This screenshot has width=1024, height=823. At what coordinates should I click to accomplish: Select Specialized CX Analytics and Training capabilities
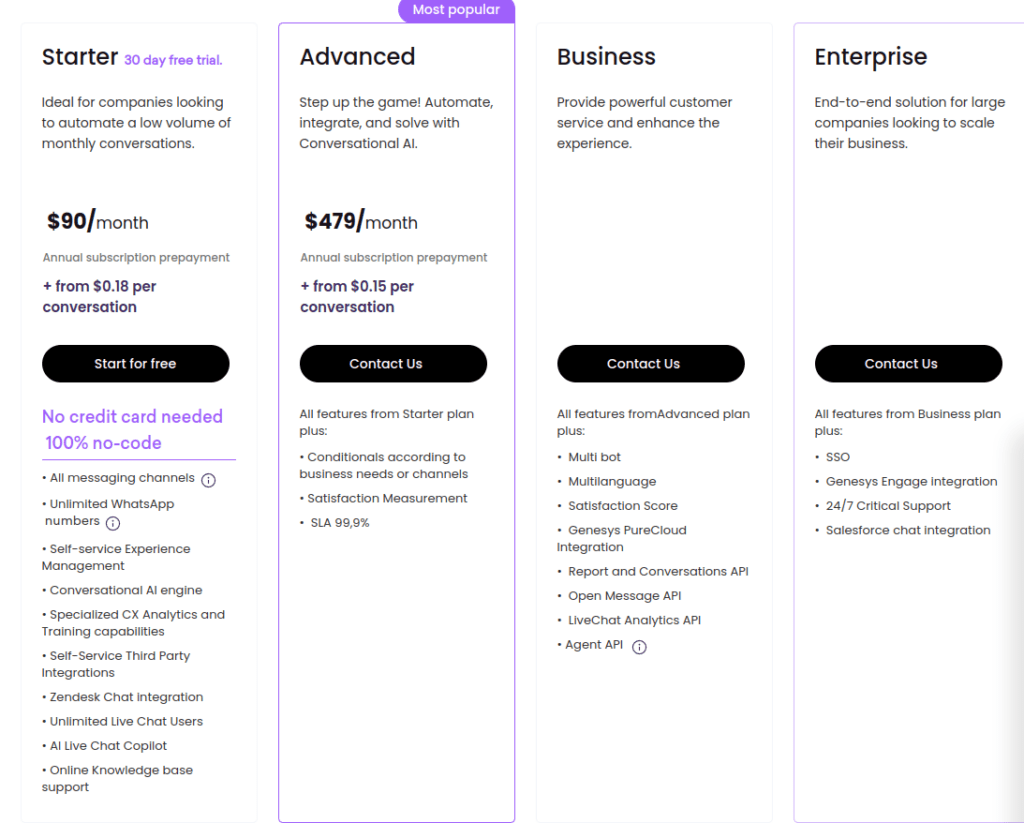coord(133,623)
